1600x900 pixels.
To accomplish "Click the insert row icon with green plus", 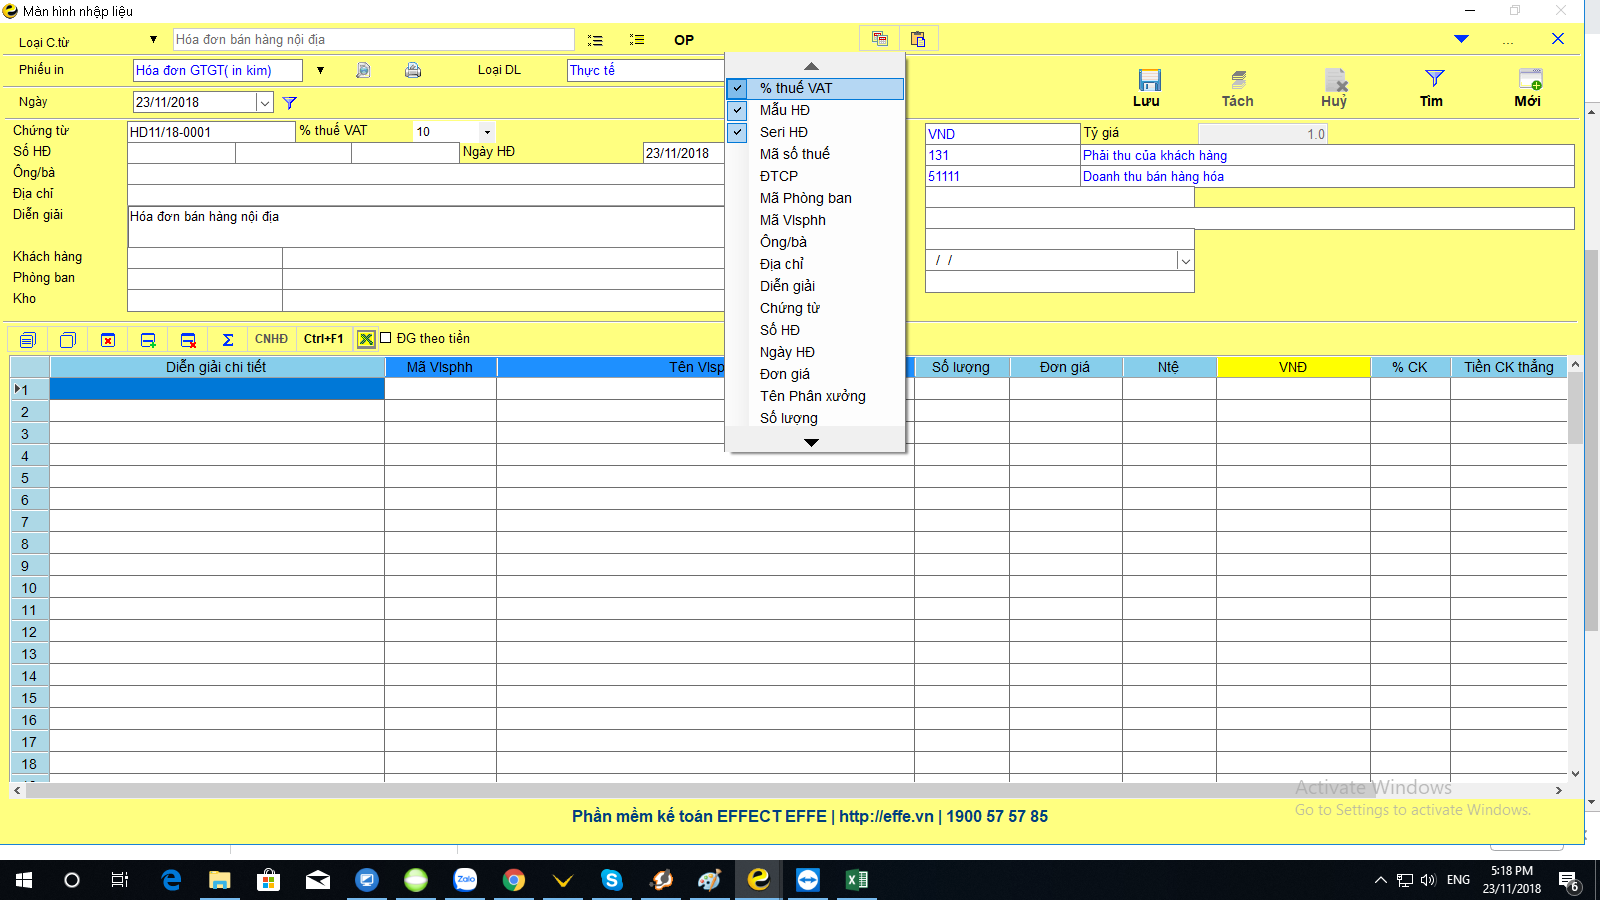I will tap(148, 340).
